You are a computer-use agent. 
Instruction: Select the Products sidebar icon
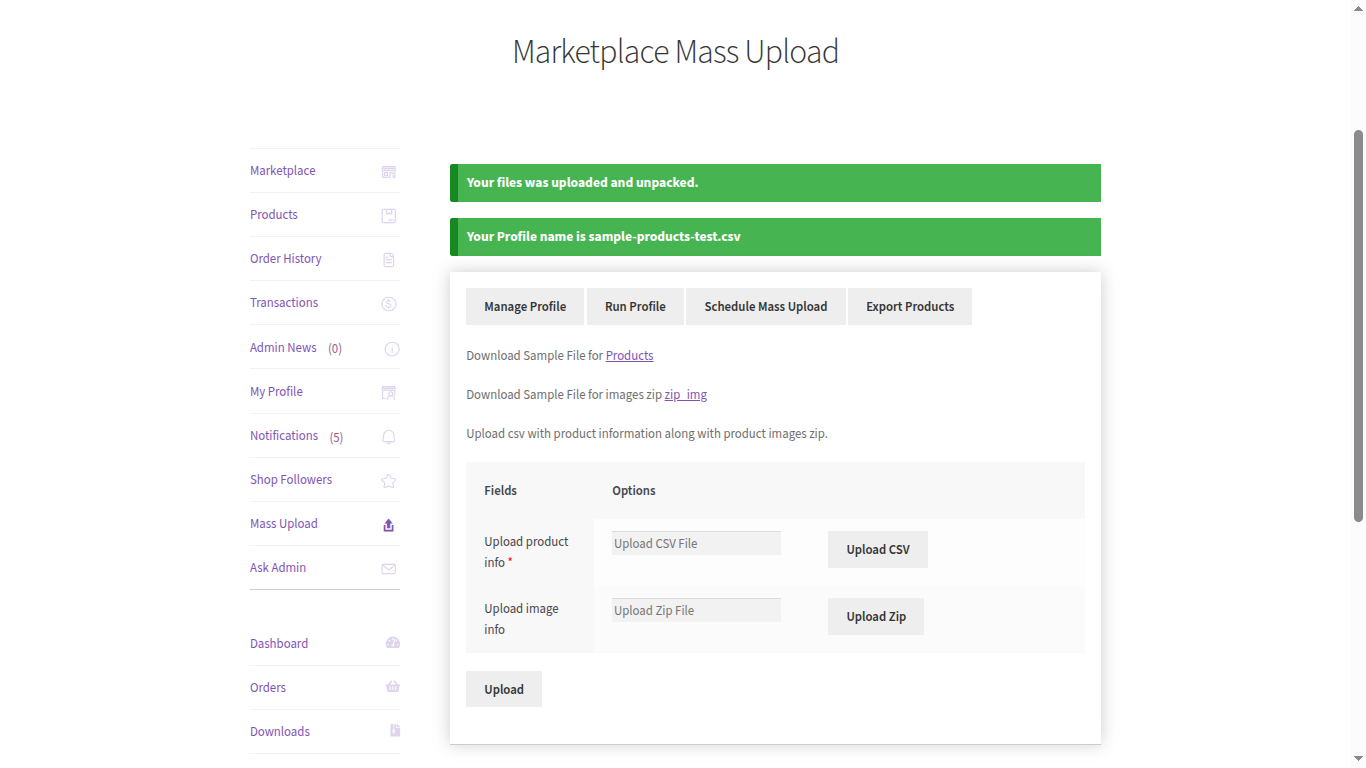point(388,215)
